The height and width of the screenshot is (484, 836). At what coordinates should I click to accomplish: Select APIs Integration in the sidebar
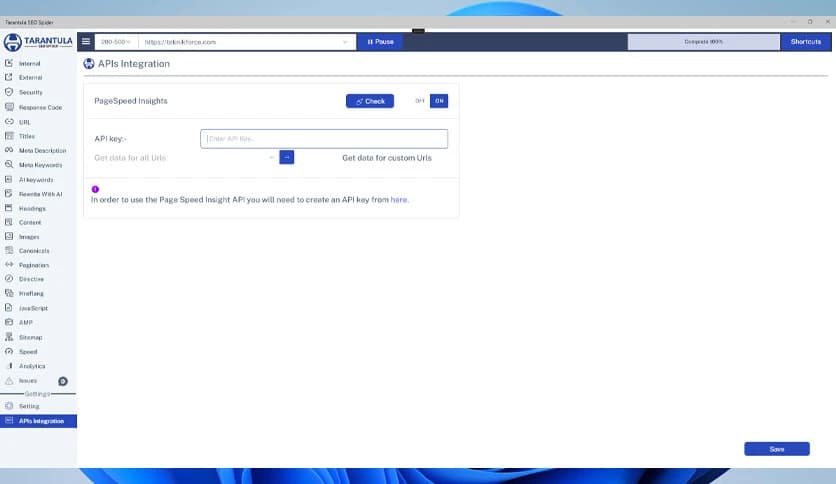click(x=38, y=421)
